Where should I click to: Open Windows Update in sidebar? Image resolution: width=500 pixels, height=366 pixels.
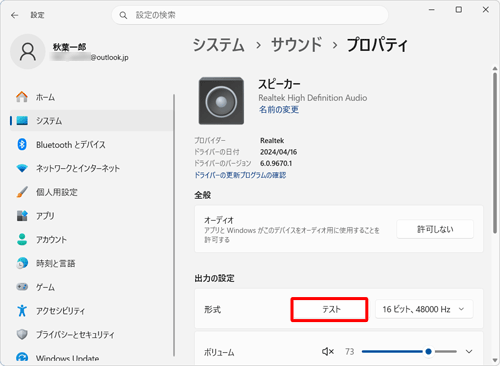click(x=91, y=358)
